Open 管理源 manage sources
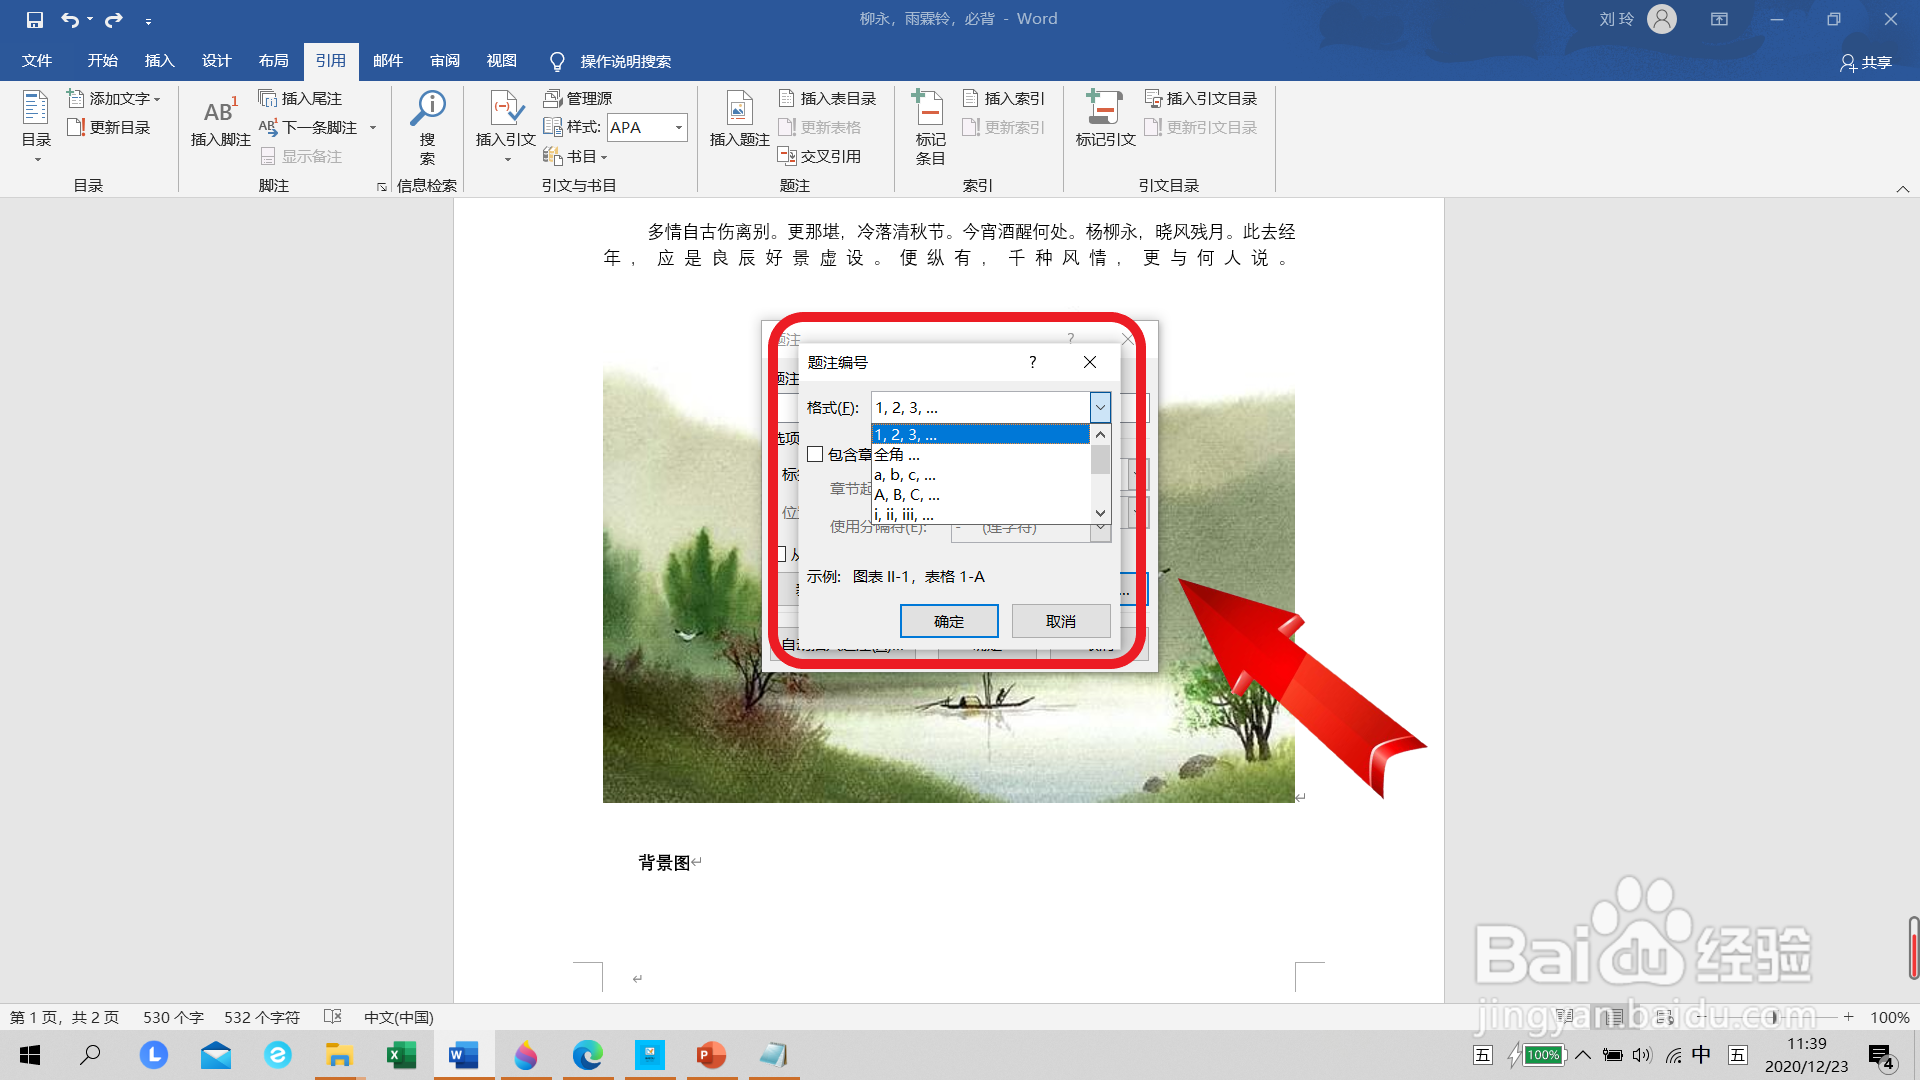This screenshot has width=1920, height=1080. (x=578, y=98)
